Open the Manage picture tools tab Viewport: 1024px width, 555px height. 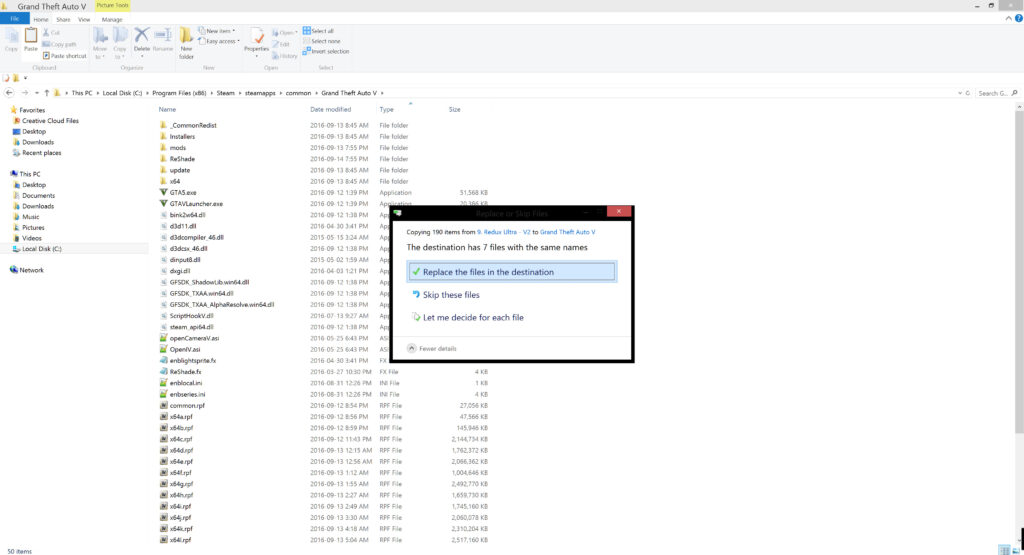[x=112, y=20]
